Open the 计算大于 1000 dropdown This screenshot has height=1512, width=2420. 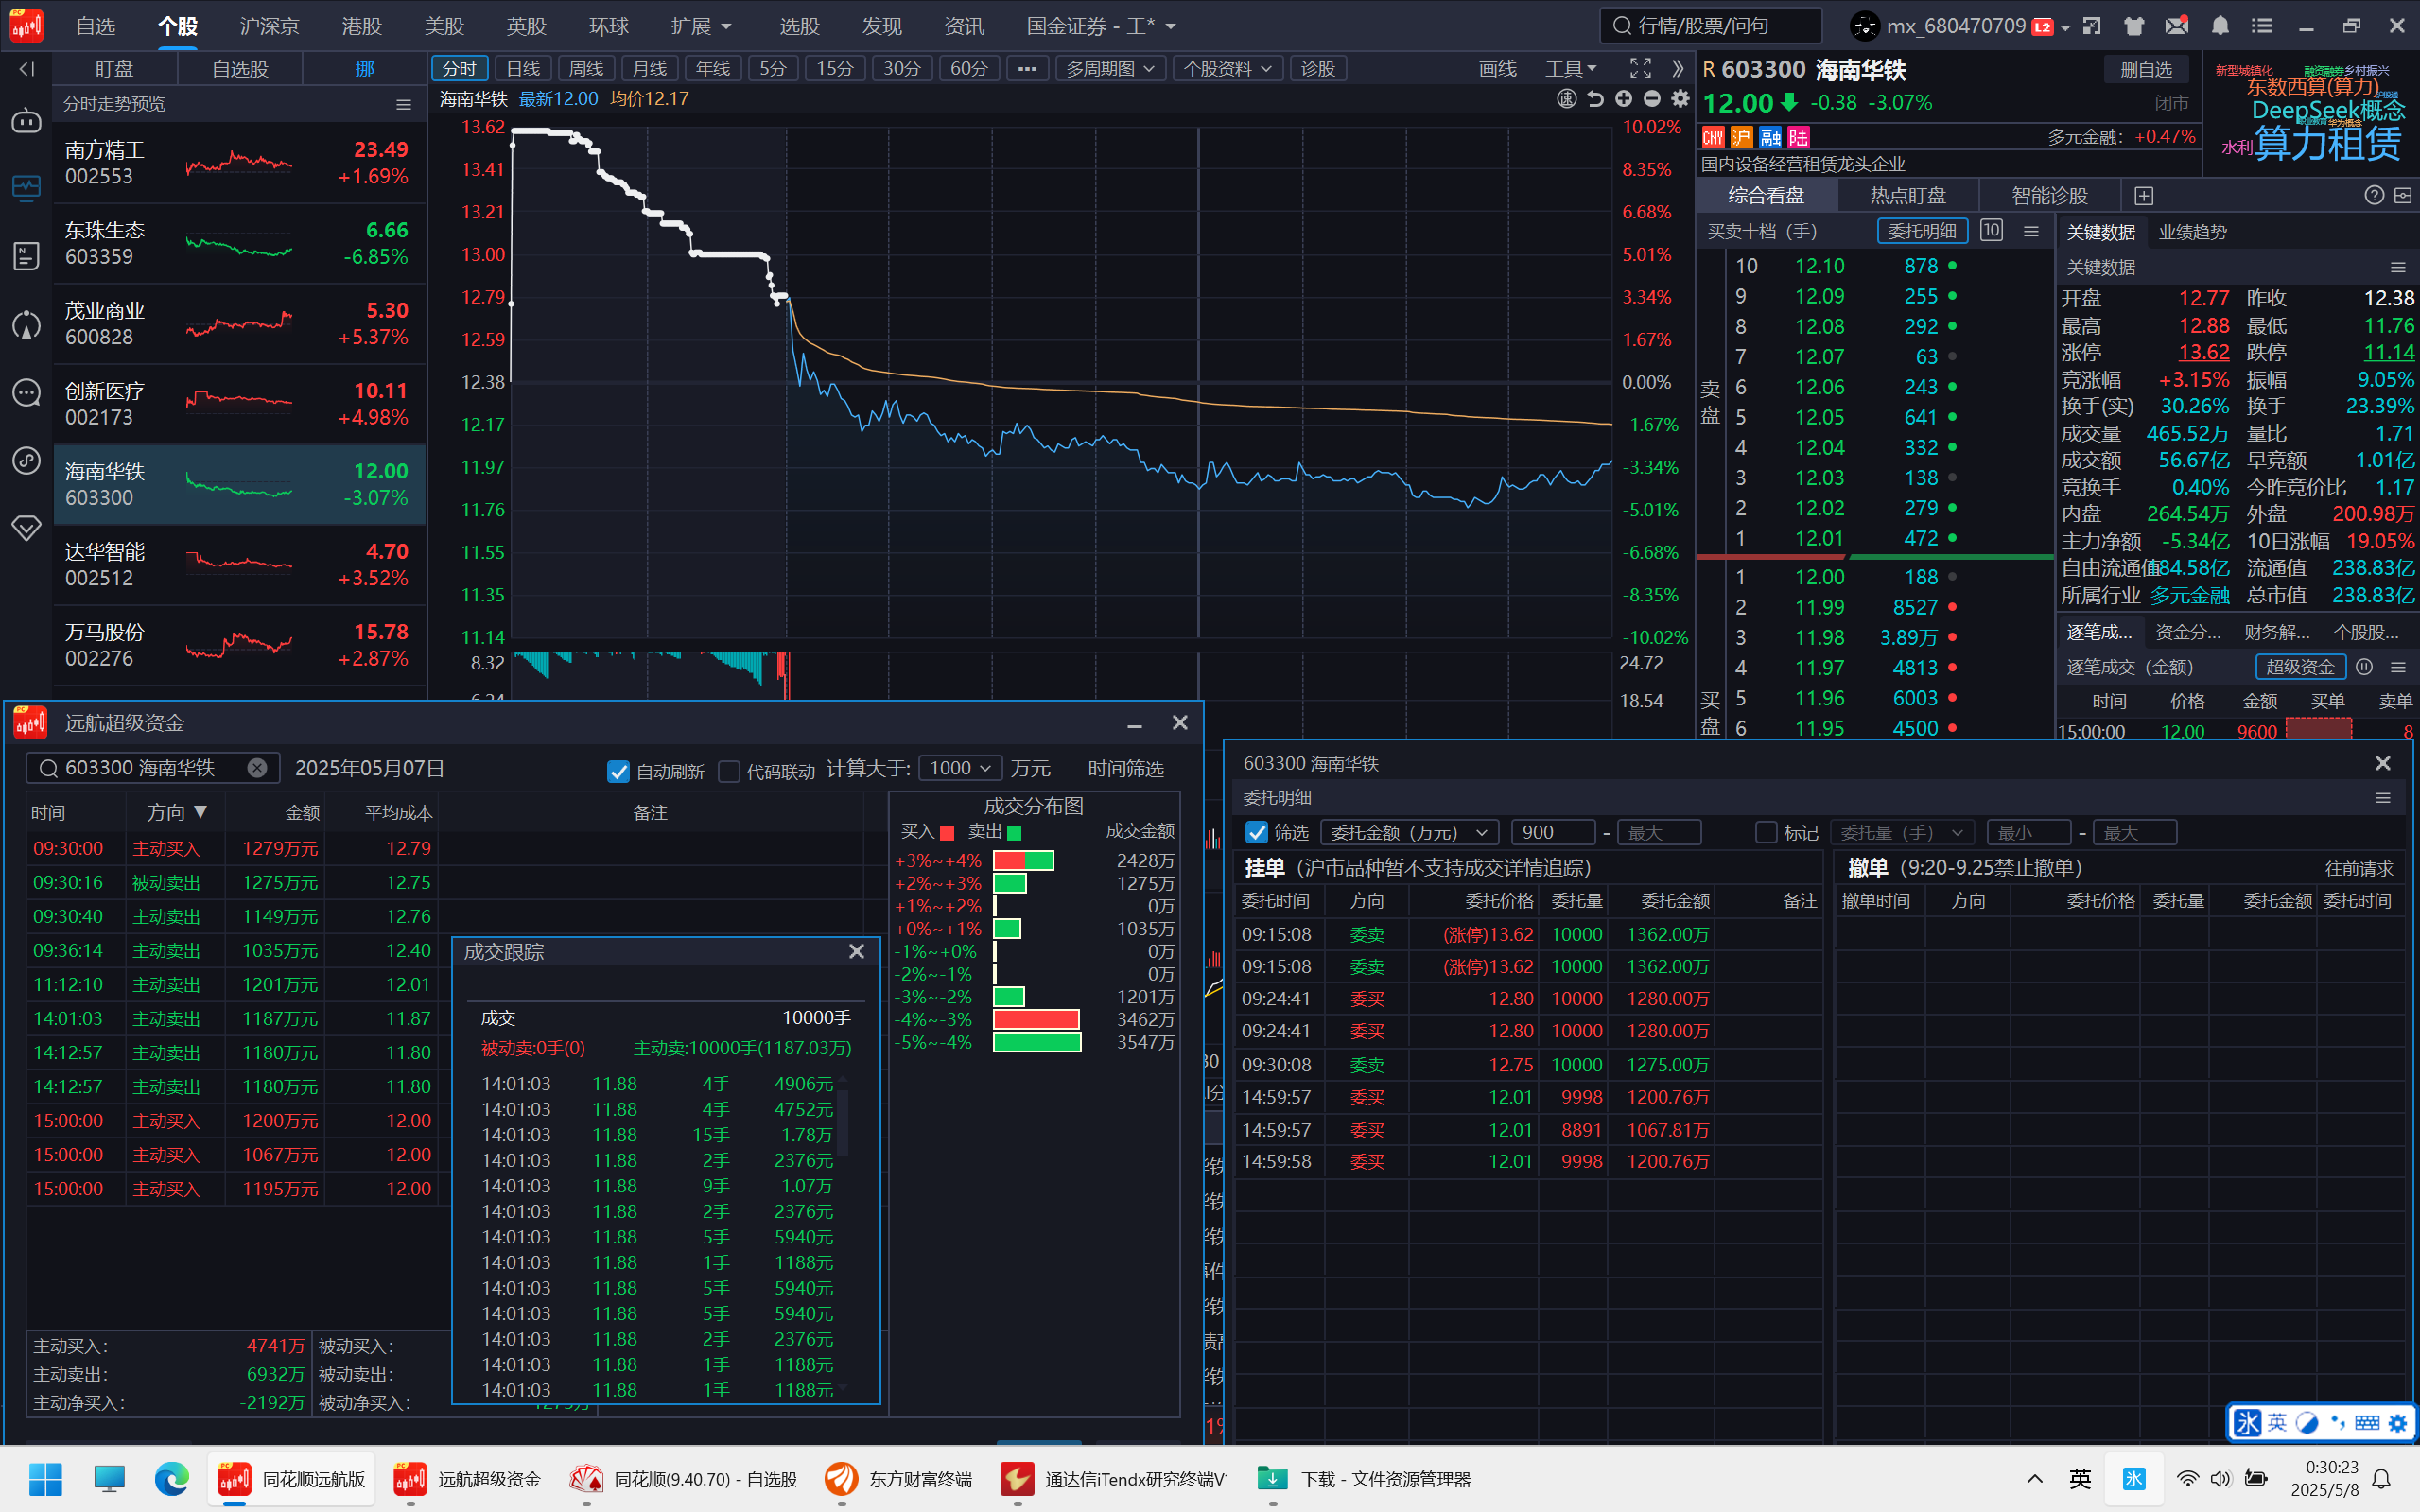point(960,768)
